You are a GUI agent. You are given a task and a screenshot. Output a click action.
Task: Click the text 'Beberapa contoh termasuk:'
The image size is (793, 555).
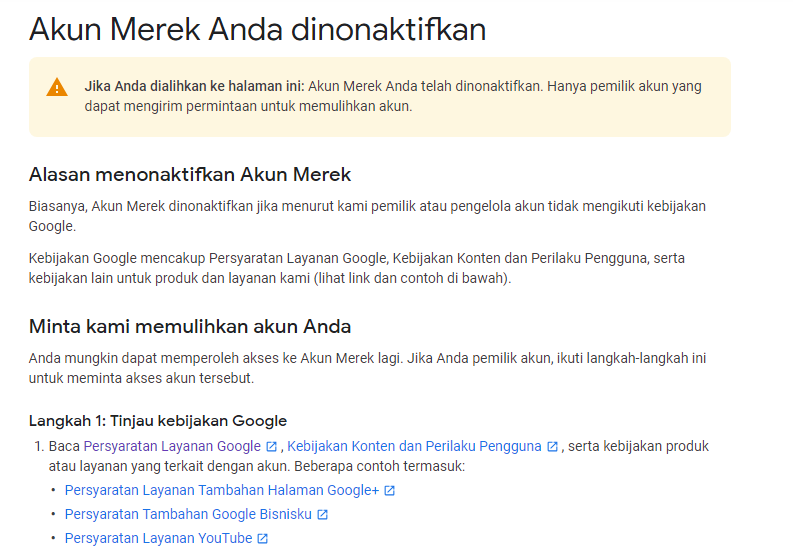(x=379, y=466)
